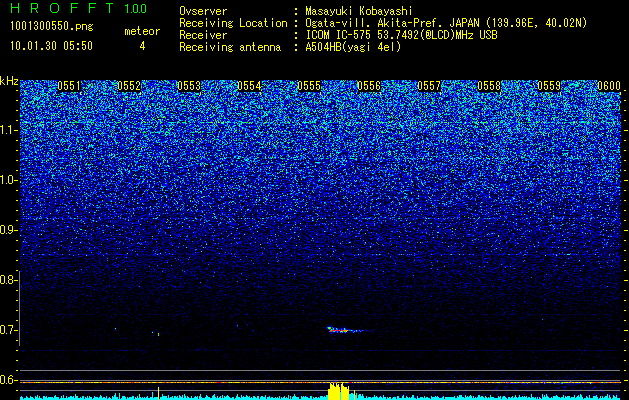Click the 0.8 kHz axis label

pyautogui.click(x=8, y=280)
